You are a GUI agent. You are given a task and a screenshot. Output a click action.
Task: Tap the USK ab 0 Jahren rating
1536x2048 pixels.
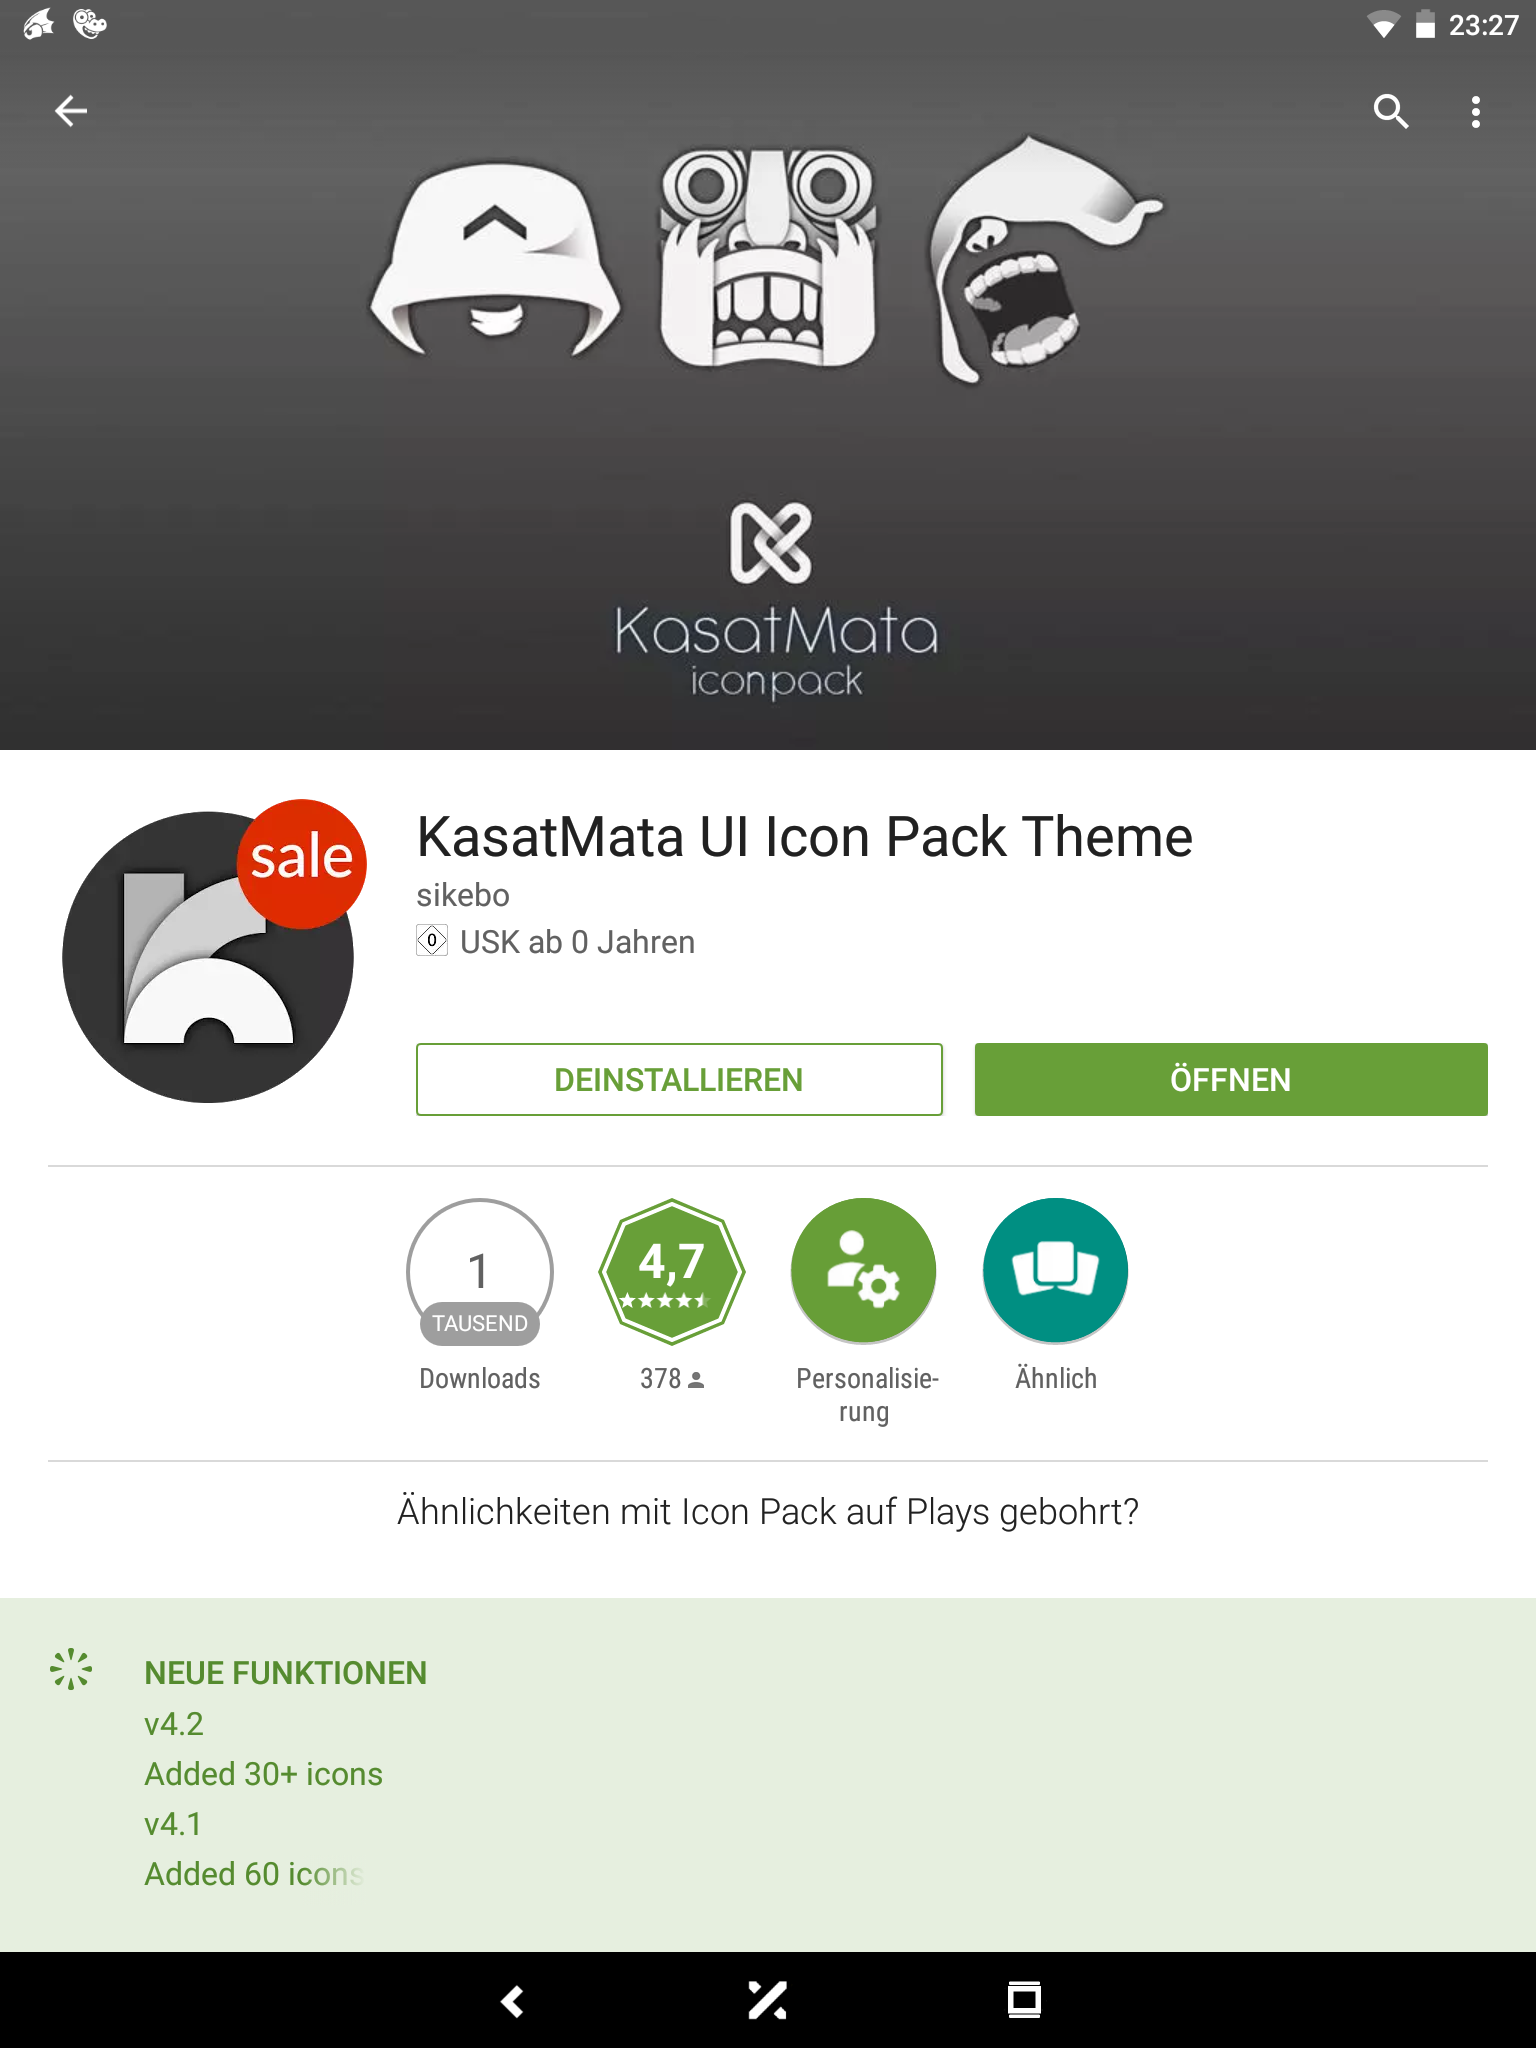click(x=576, y=942)
